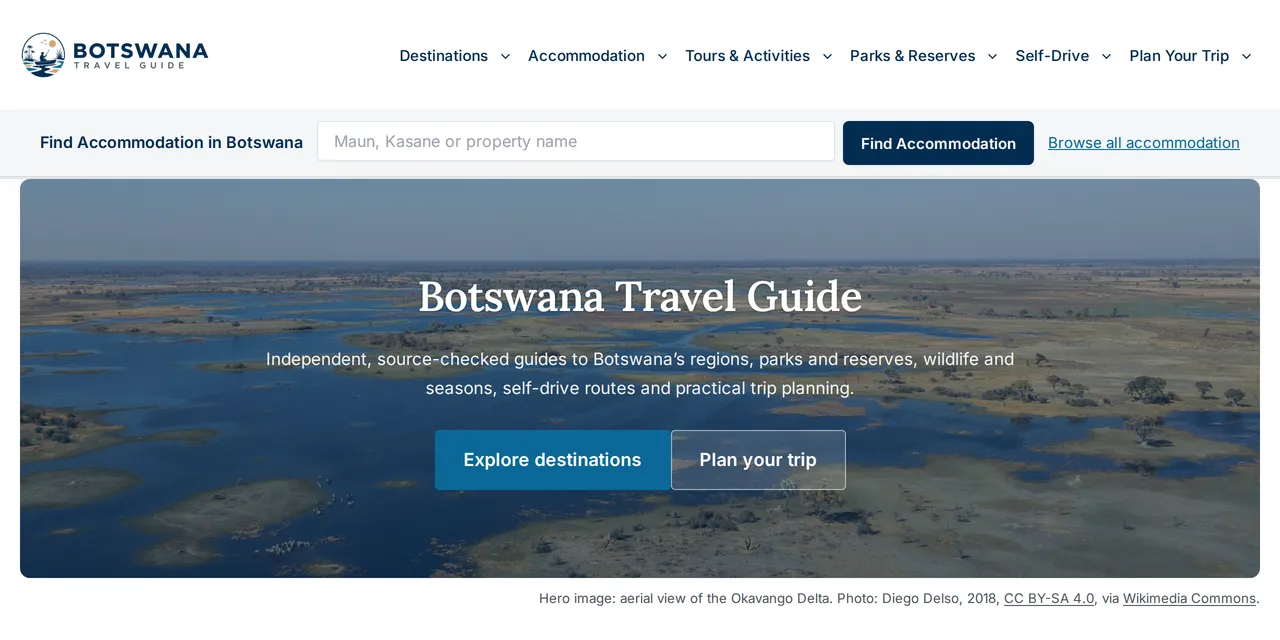Open the Self-Drive menu item
The width and height of the screenshot is (1280, 640).
pyautogui.click(x=1052, y=56)
